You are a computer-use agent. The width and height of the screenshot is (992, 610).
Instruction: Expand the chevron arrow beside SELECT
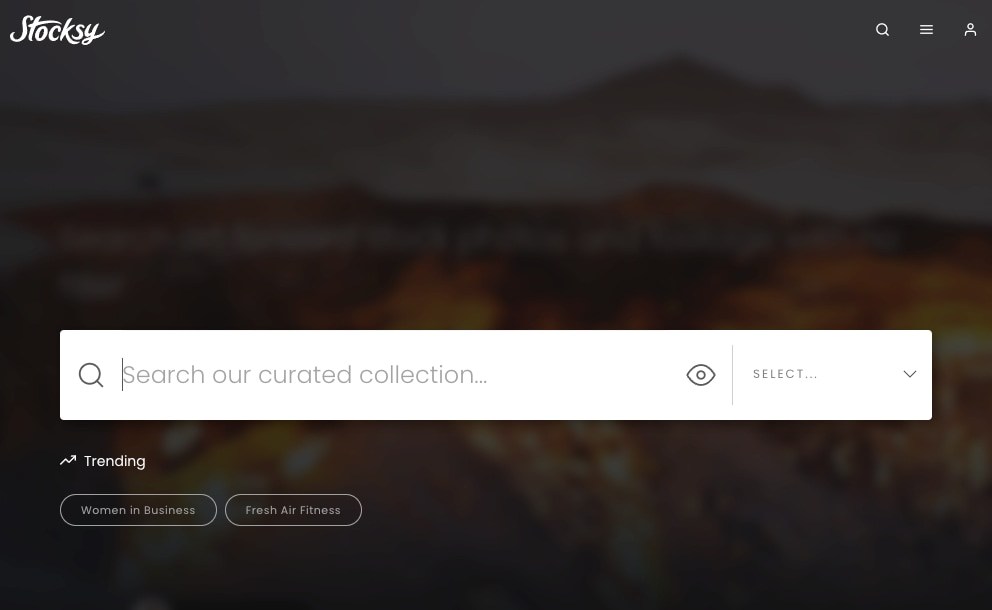[x=910, y=374]
